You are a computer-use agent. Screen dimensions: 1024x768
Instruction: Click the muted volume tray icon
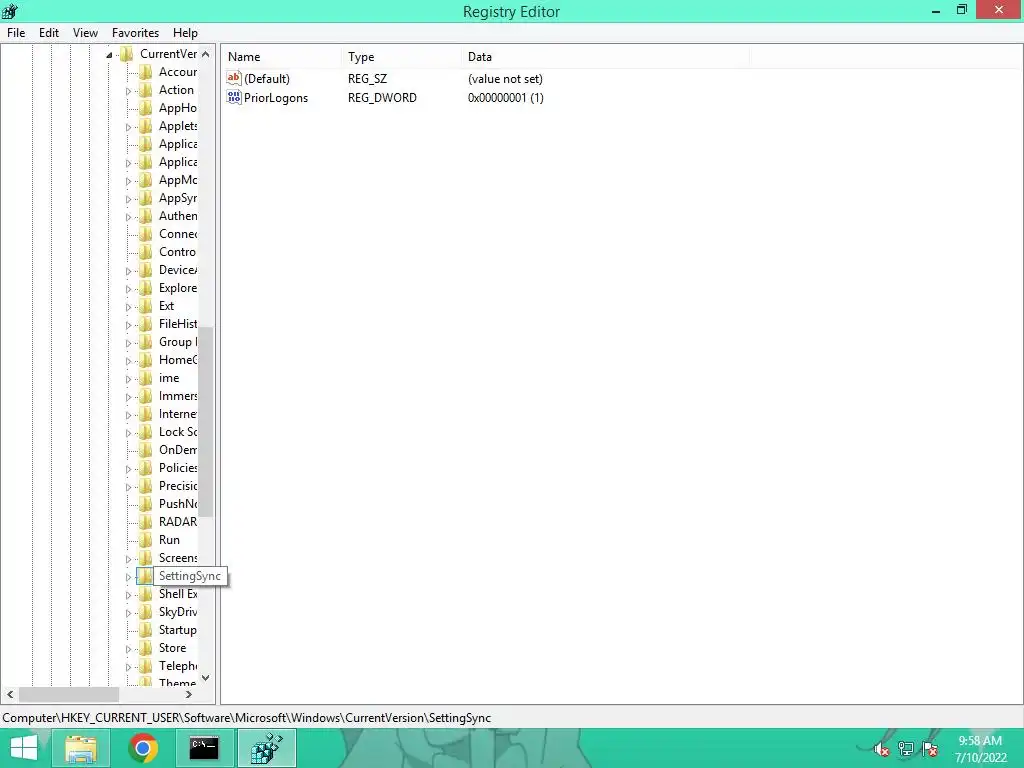(881, 748)
